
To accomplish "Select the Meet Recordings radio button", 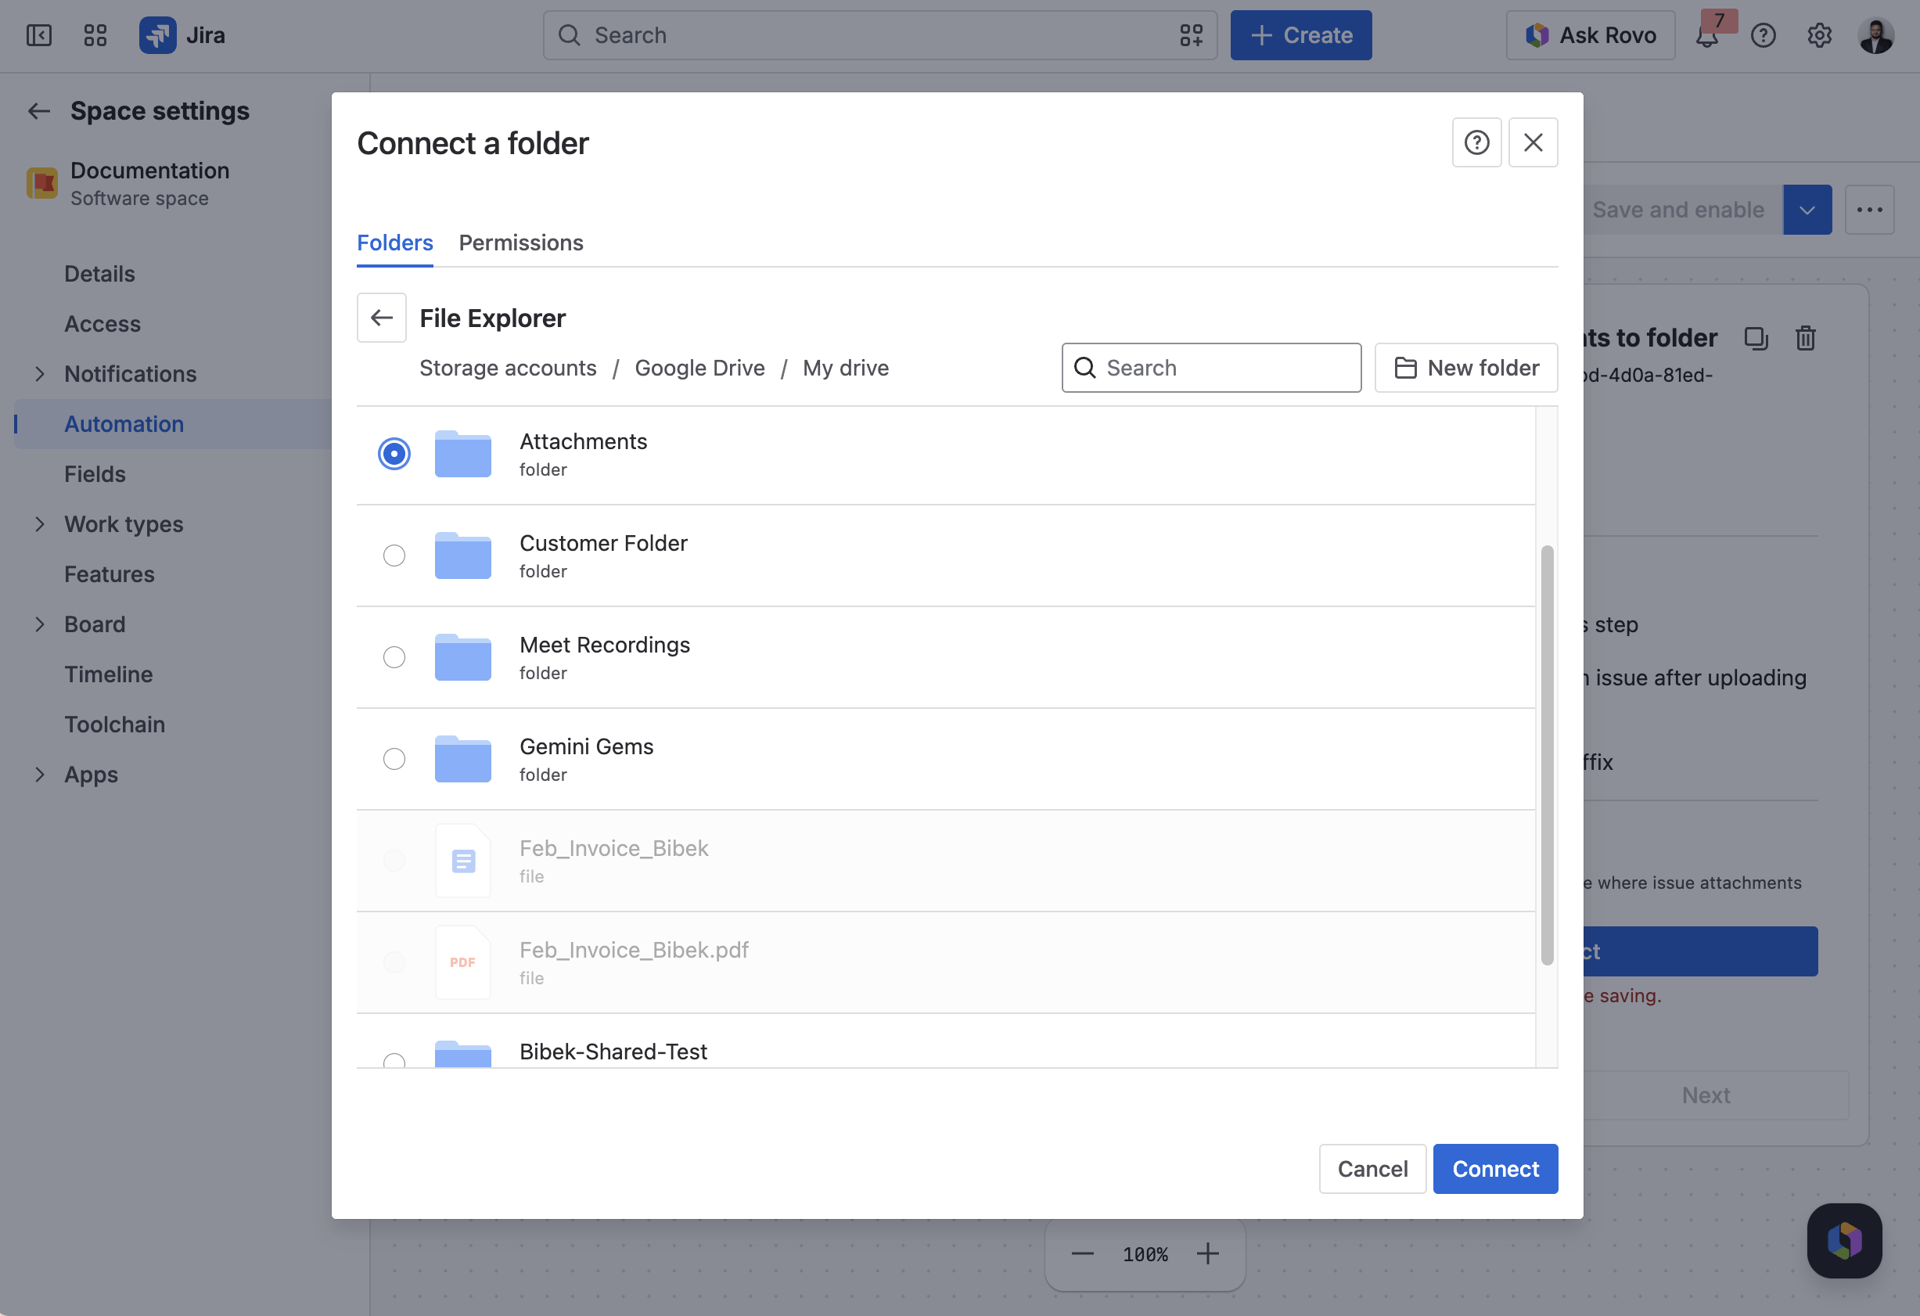I will (394, 657).
